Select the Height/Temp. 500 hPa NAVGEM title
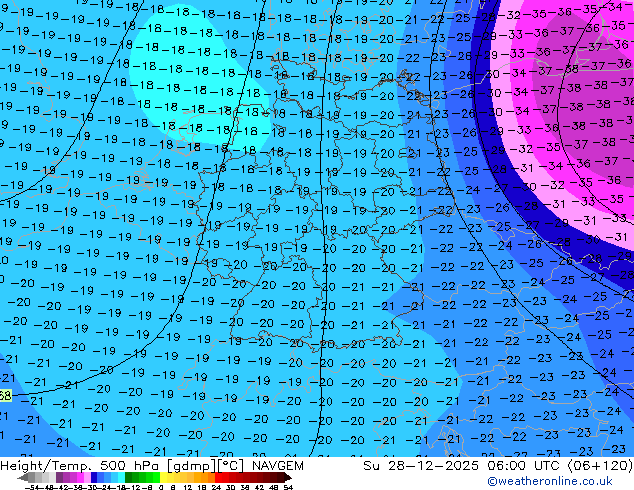The height and width of the screenshot is (490, 634). tap(152, 466)
